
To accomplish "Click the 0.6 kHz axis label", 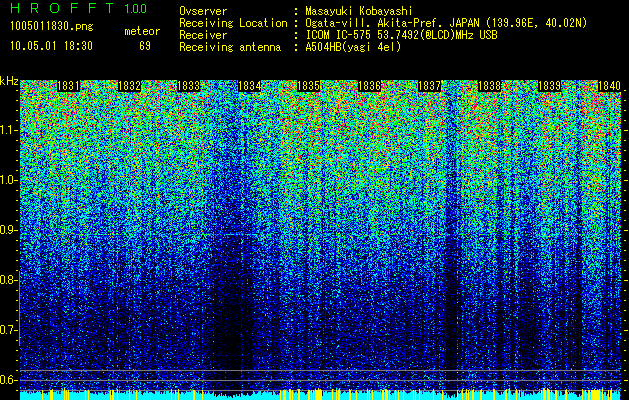I will [8, 380].
